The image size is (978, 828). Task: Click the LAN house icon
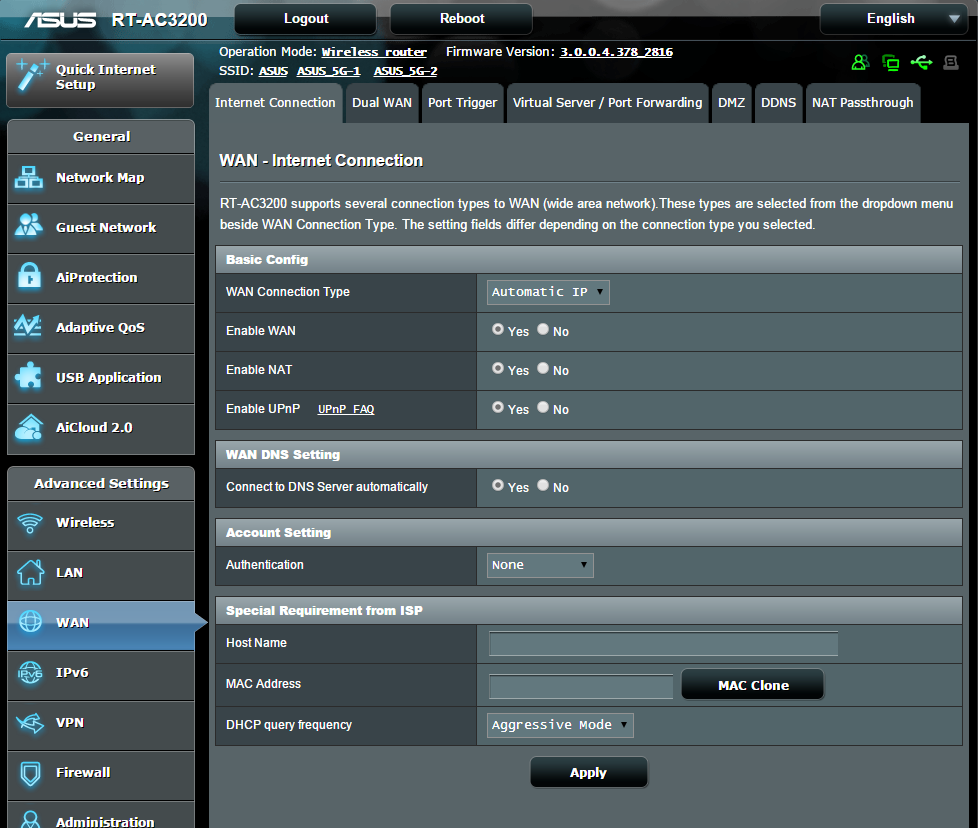(x=30, y=572)
